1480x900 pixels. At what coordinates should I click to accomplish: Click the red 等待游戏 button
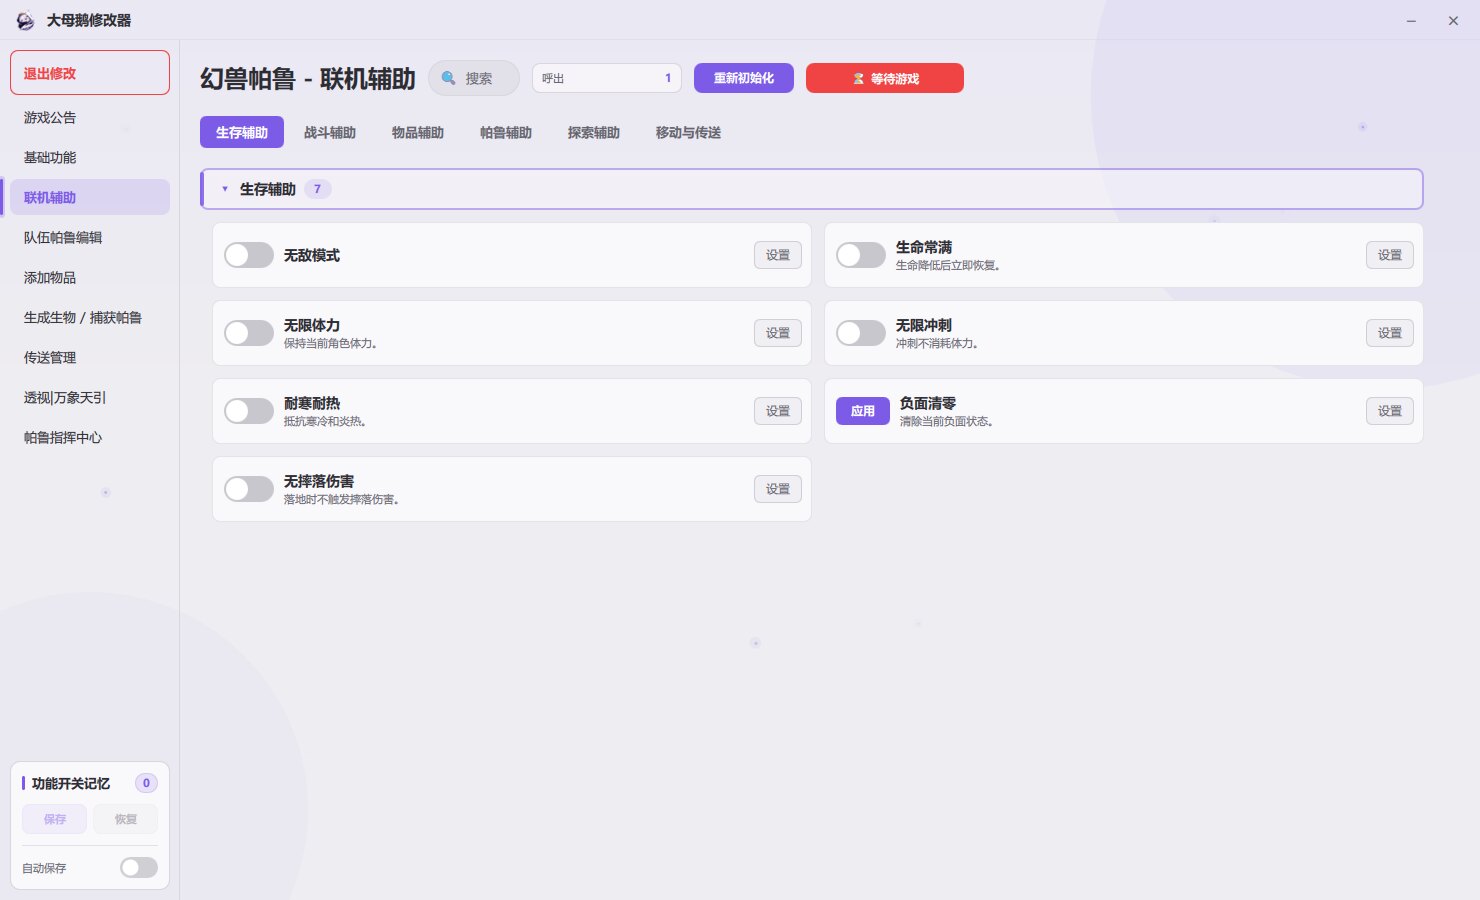[x=885, y=78]
